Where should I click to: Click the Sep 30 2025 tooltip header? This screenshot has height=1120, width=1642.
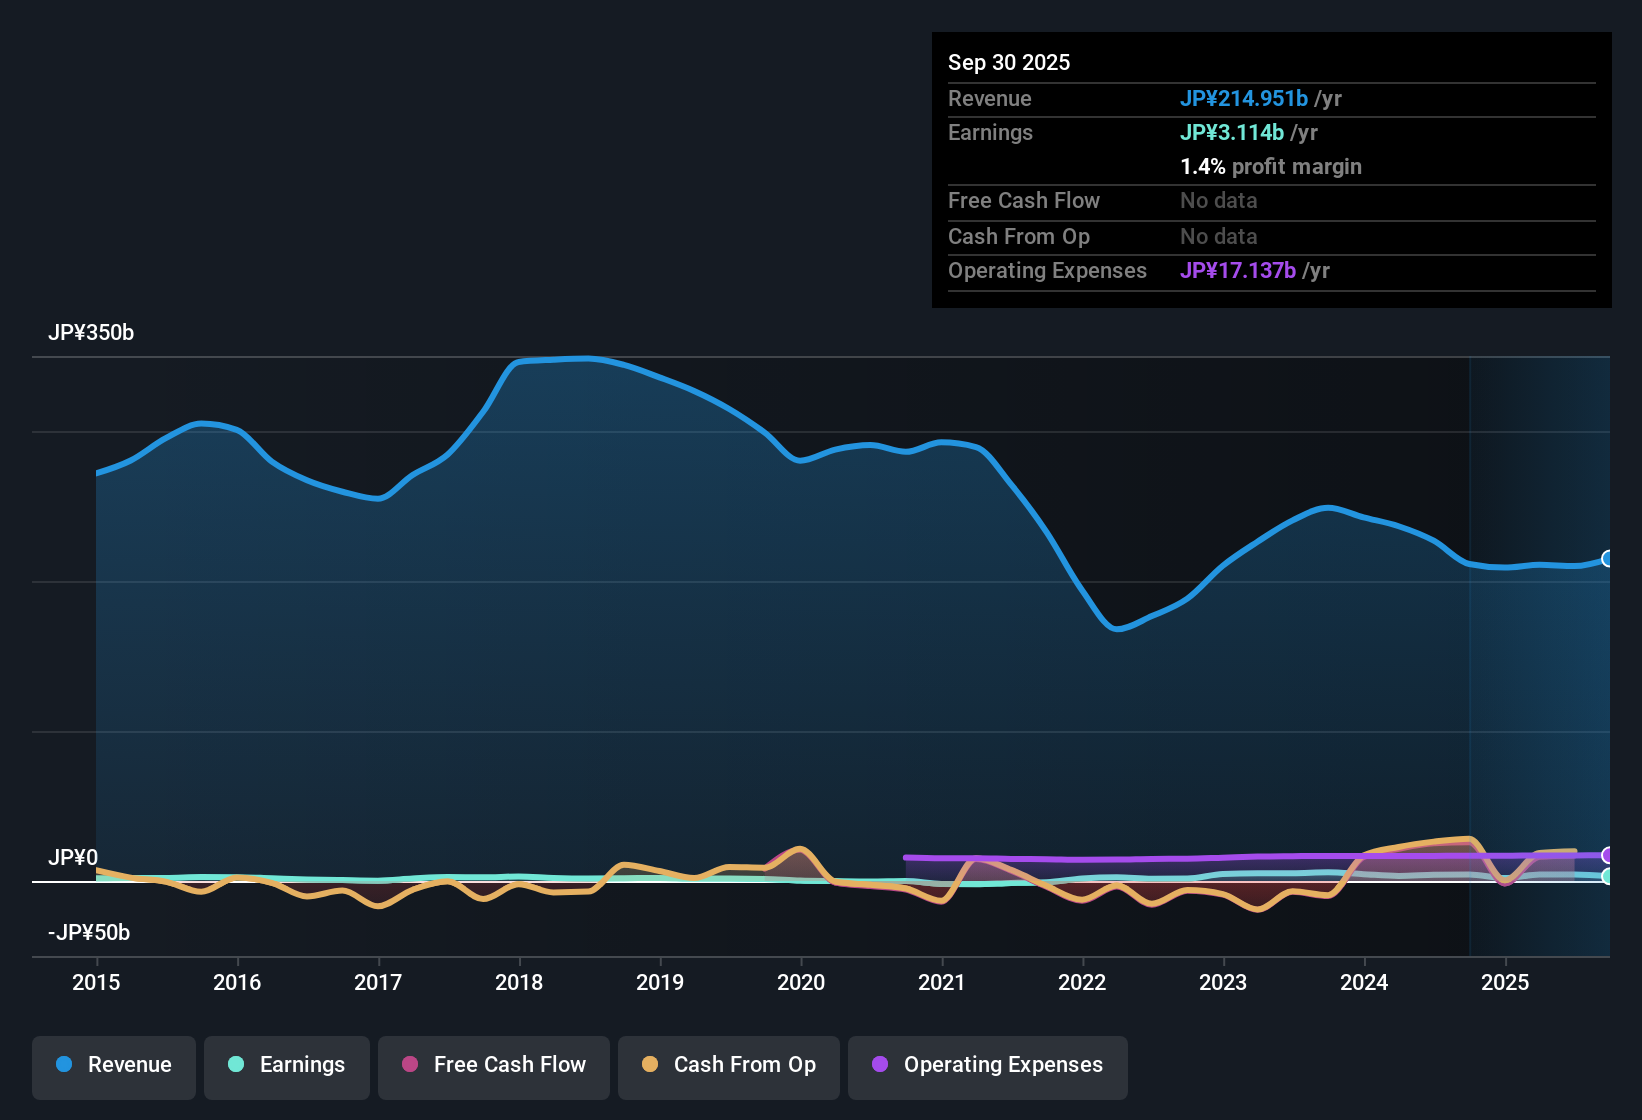click(1009, 62)
